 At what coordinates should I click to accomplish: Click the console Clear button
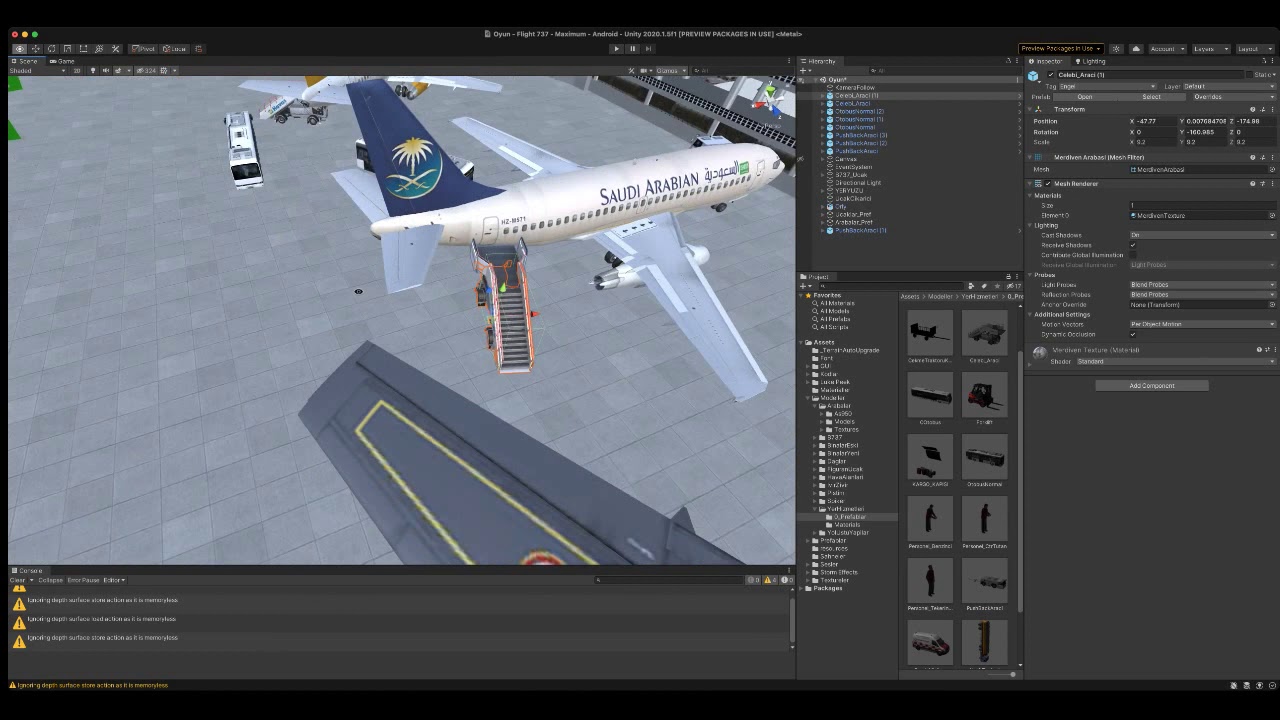pyautogui.click(x=17, y=580)
